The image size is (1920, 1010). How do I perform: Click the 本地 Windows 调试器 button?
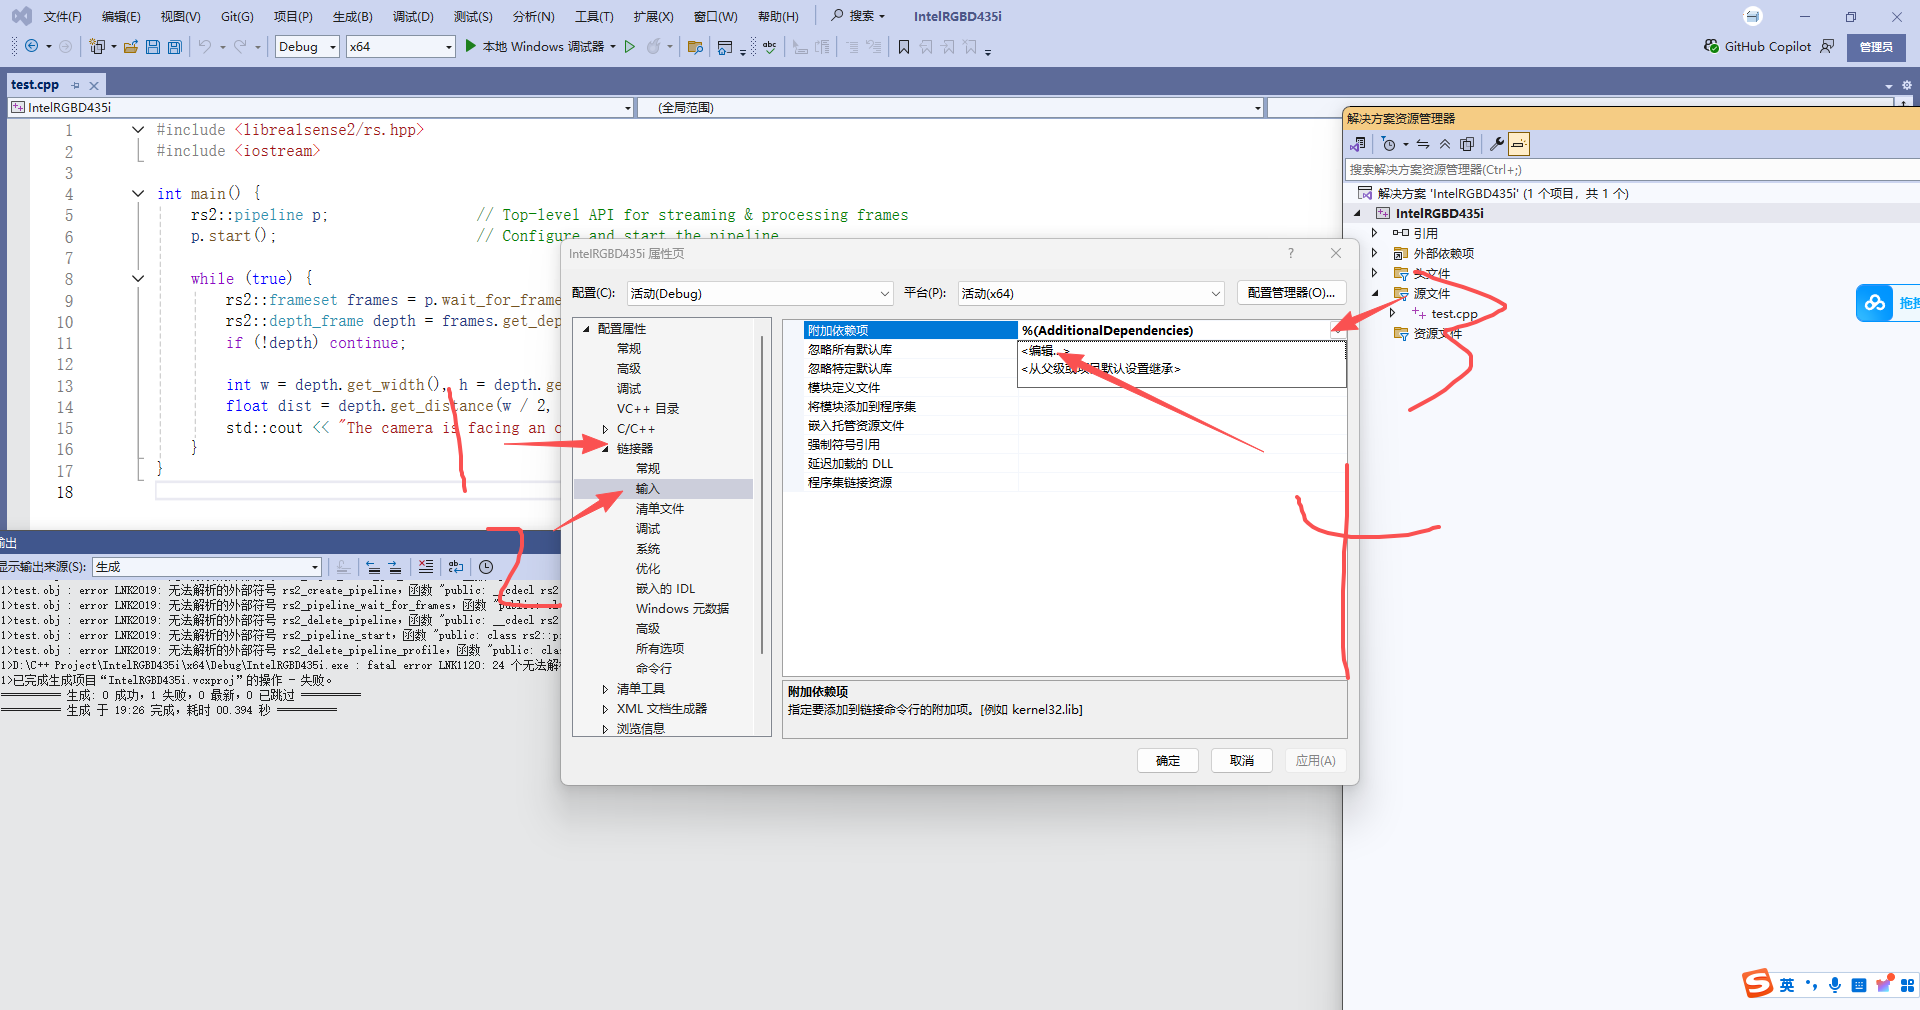pos(540,46)
